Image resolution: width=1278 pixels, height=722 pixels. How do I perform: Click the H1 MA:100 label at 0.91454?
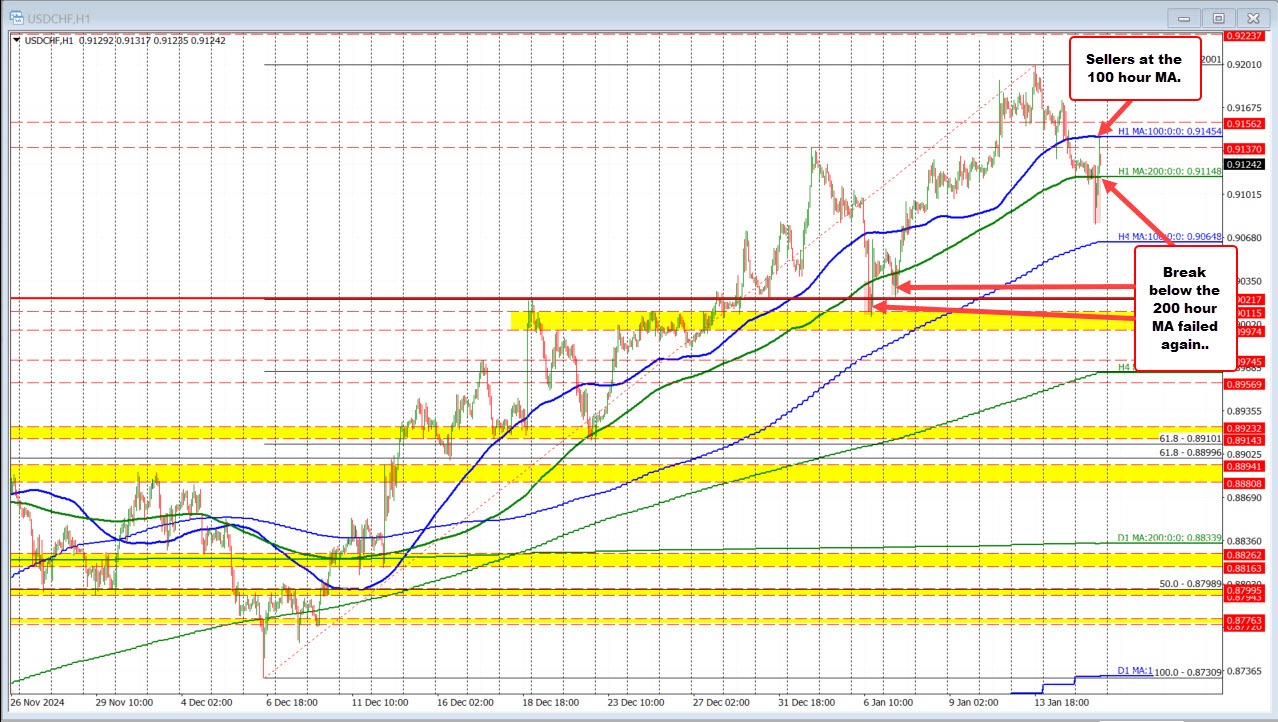click(1168, 132)
